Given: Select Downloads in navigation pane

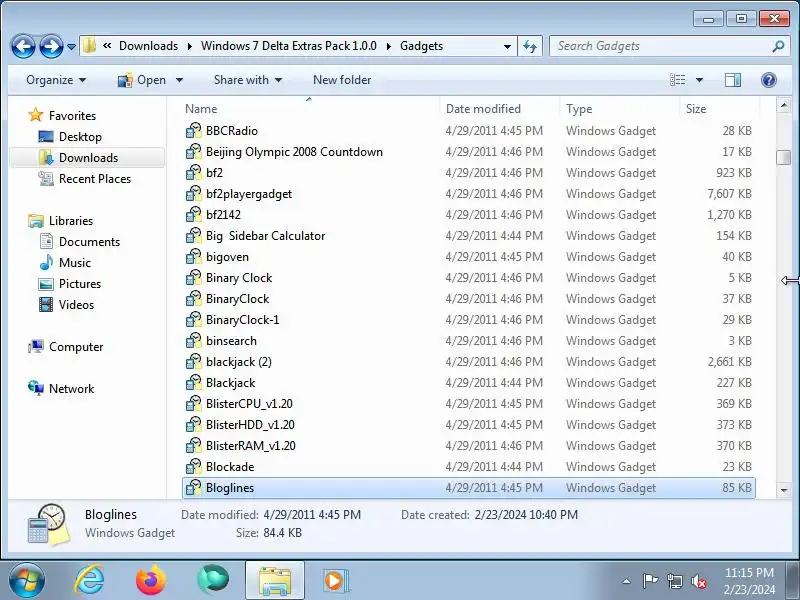Looking at the screenshot, I should 88,158.
